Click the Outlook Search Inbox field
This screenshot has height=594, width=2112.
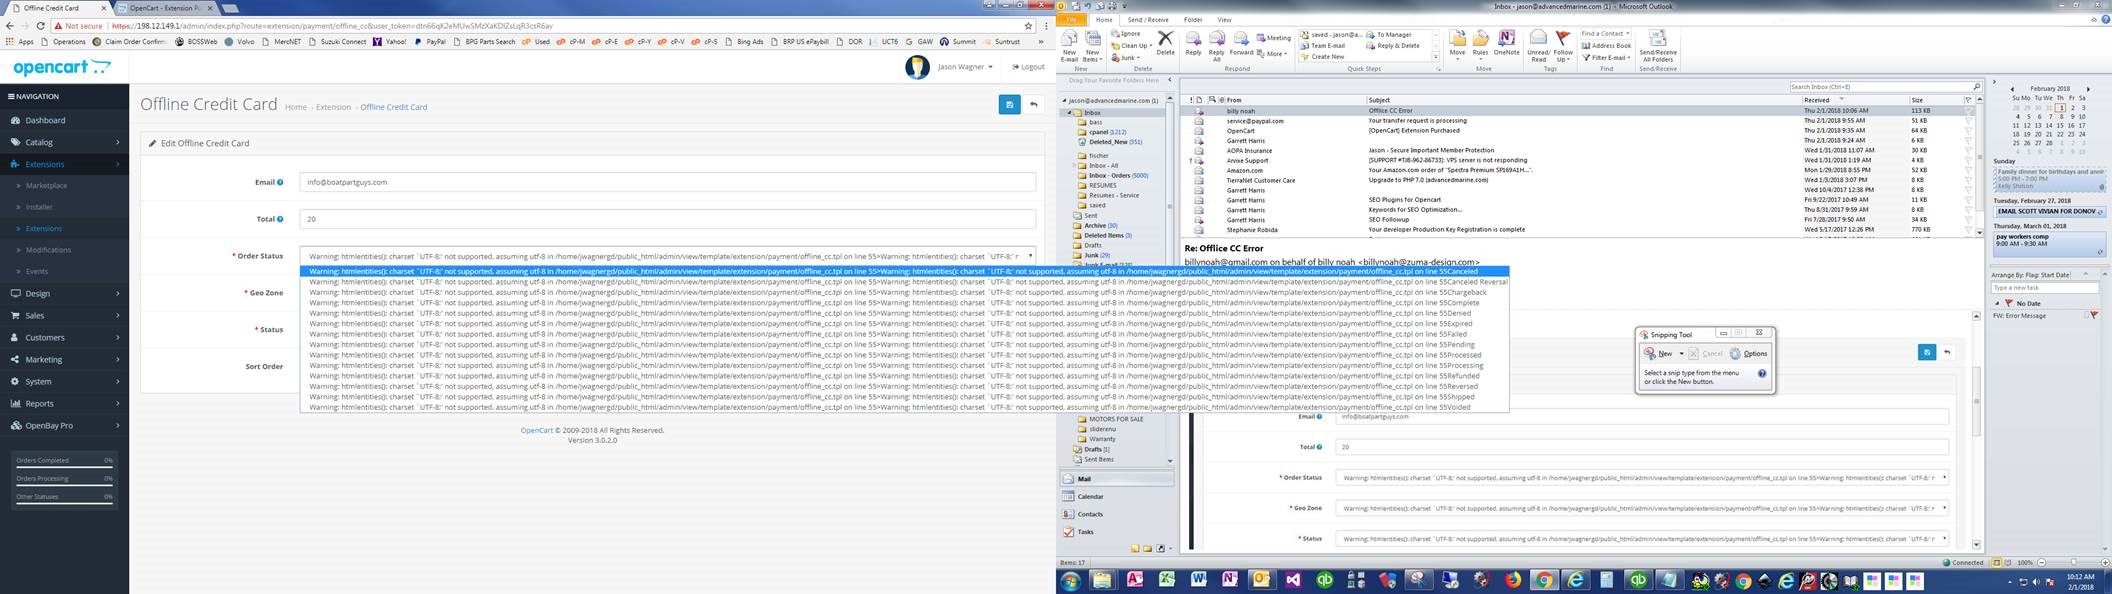coord(1884,87)
